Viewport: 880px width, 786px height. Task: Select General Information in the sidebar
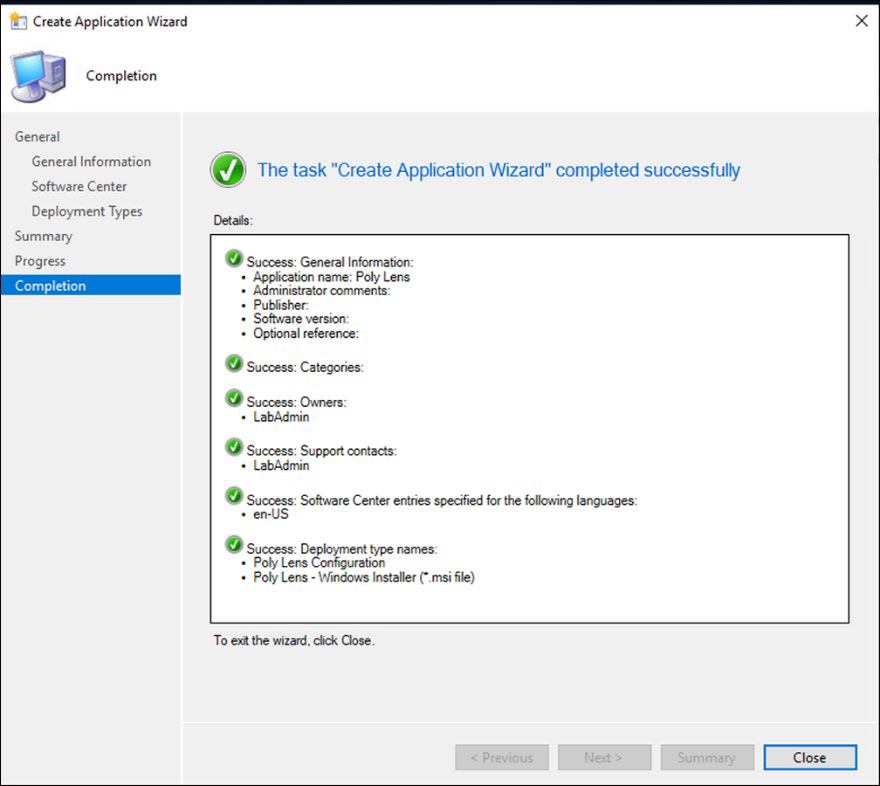pyautogui.click(x=91, y=162)
